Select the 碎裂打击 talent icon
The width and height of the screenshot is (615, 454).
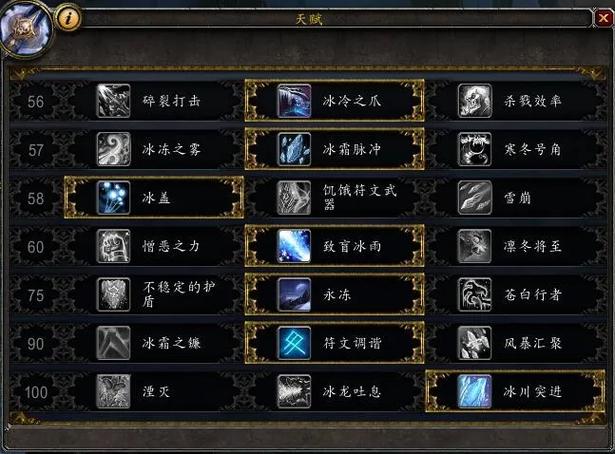tap(113, 101)
